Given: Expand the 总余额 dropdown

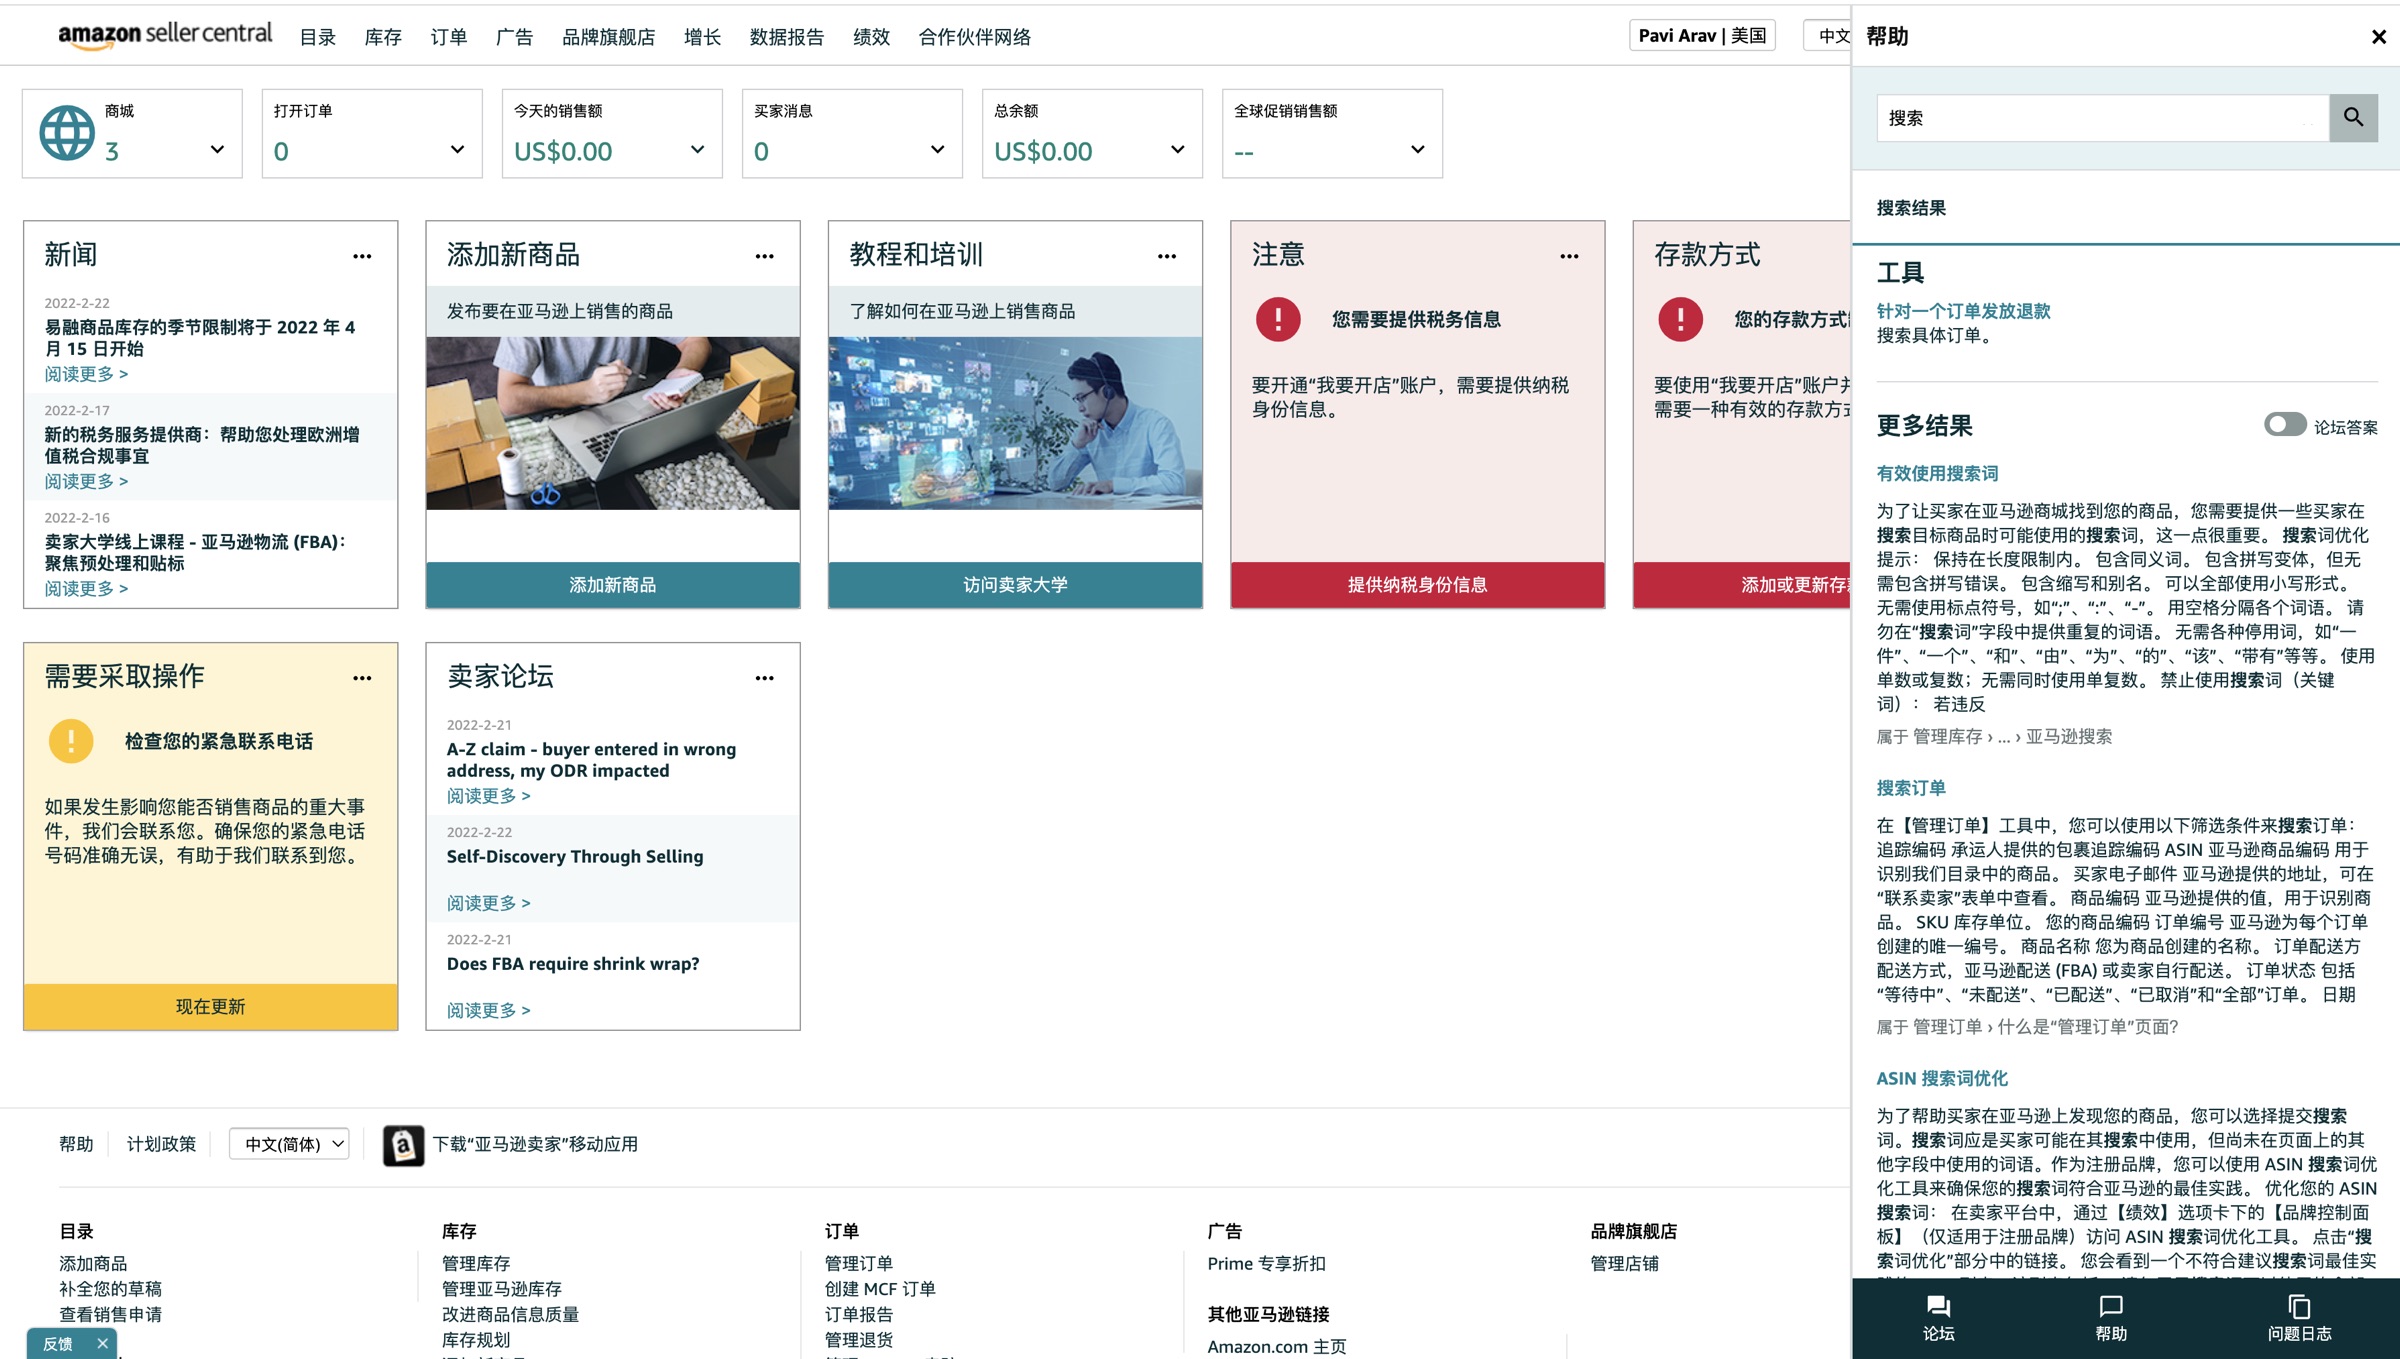Looking at the screenshot, I should 1177,150.
